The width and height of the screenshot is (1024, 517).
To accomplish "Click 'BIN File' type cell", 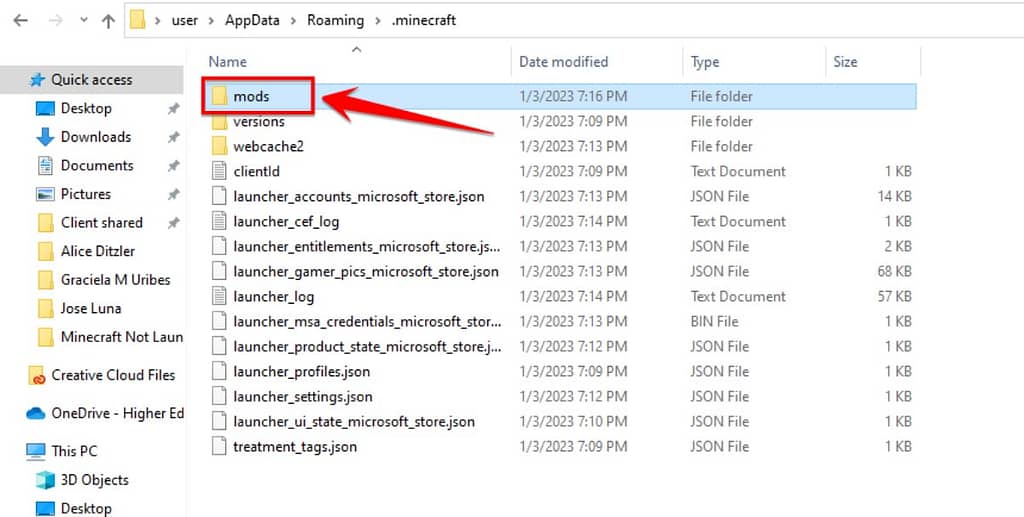I will click(714, 322).
